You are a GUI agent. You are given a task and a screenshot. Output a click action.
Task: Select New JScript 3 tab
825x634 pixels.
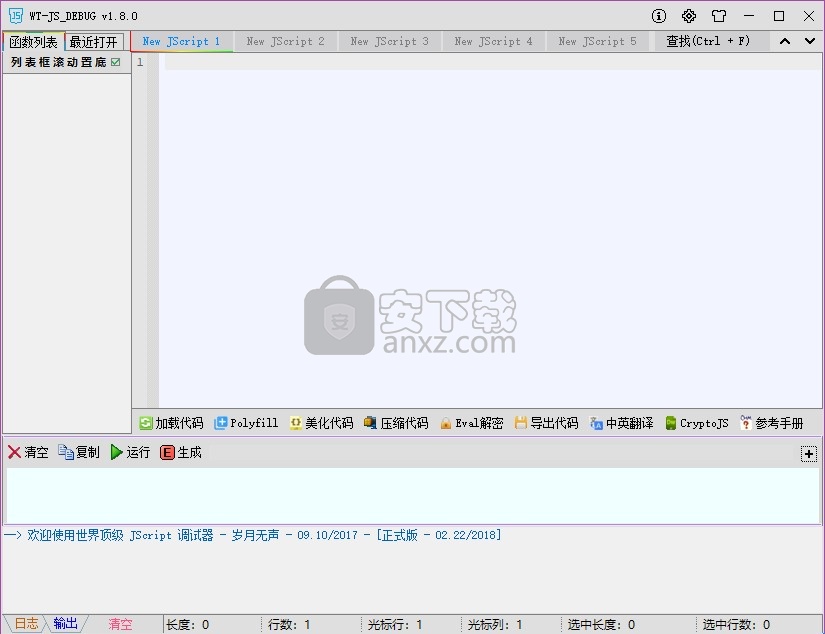click(389, 41)
